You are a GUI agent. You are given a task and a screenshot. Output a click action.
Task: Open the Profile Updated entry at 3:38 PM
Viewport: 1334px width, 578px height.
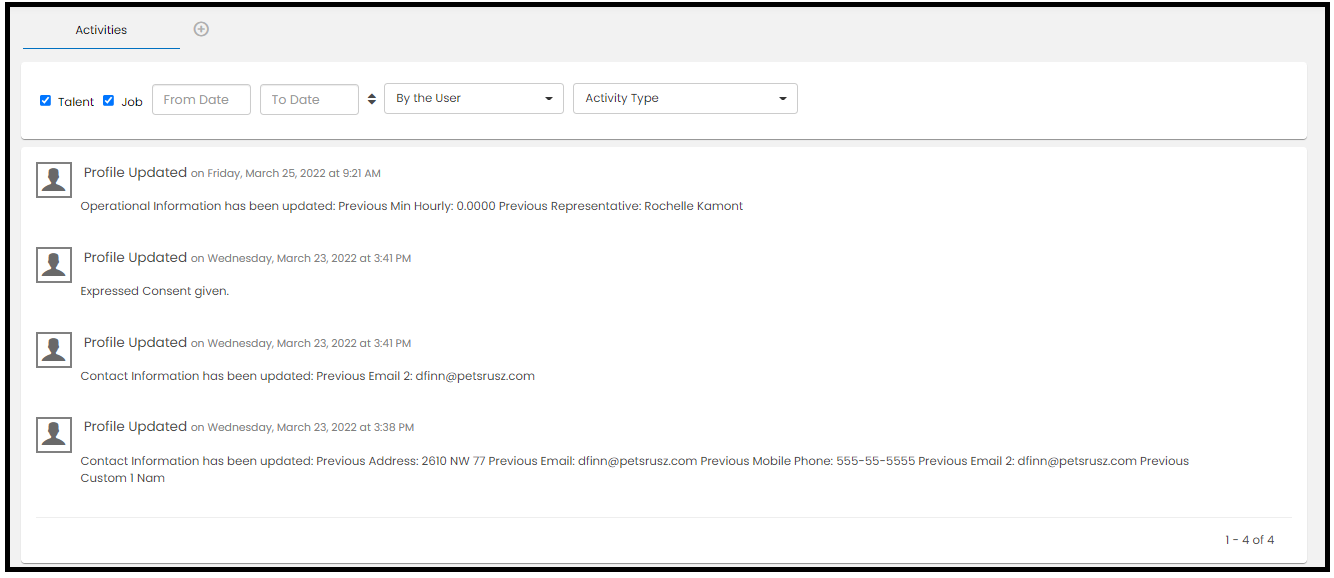pos(135,427)
